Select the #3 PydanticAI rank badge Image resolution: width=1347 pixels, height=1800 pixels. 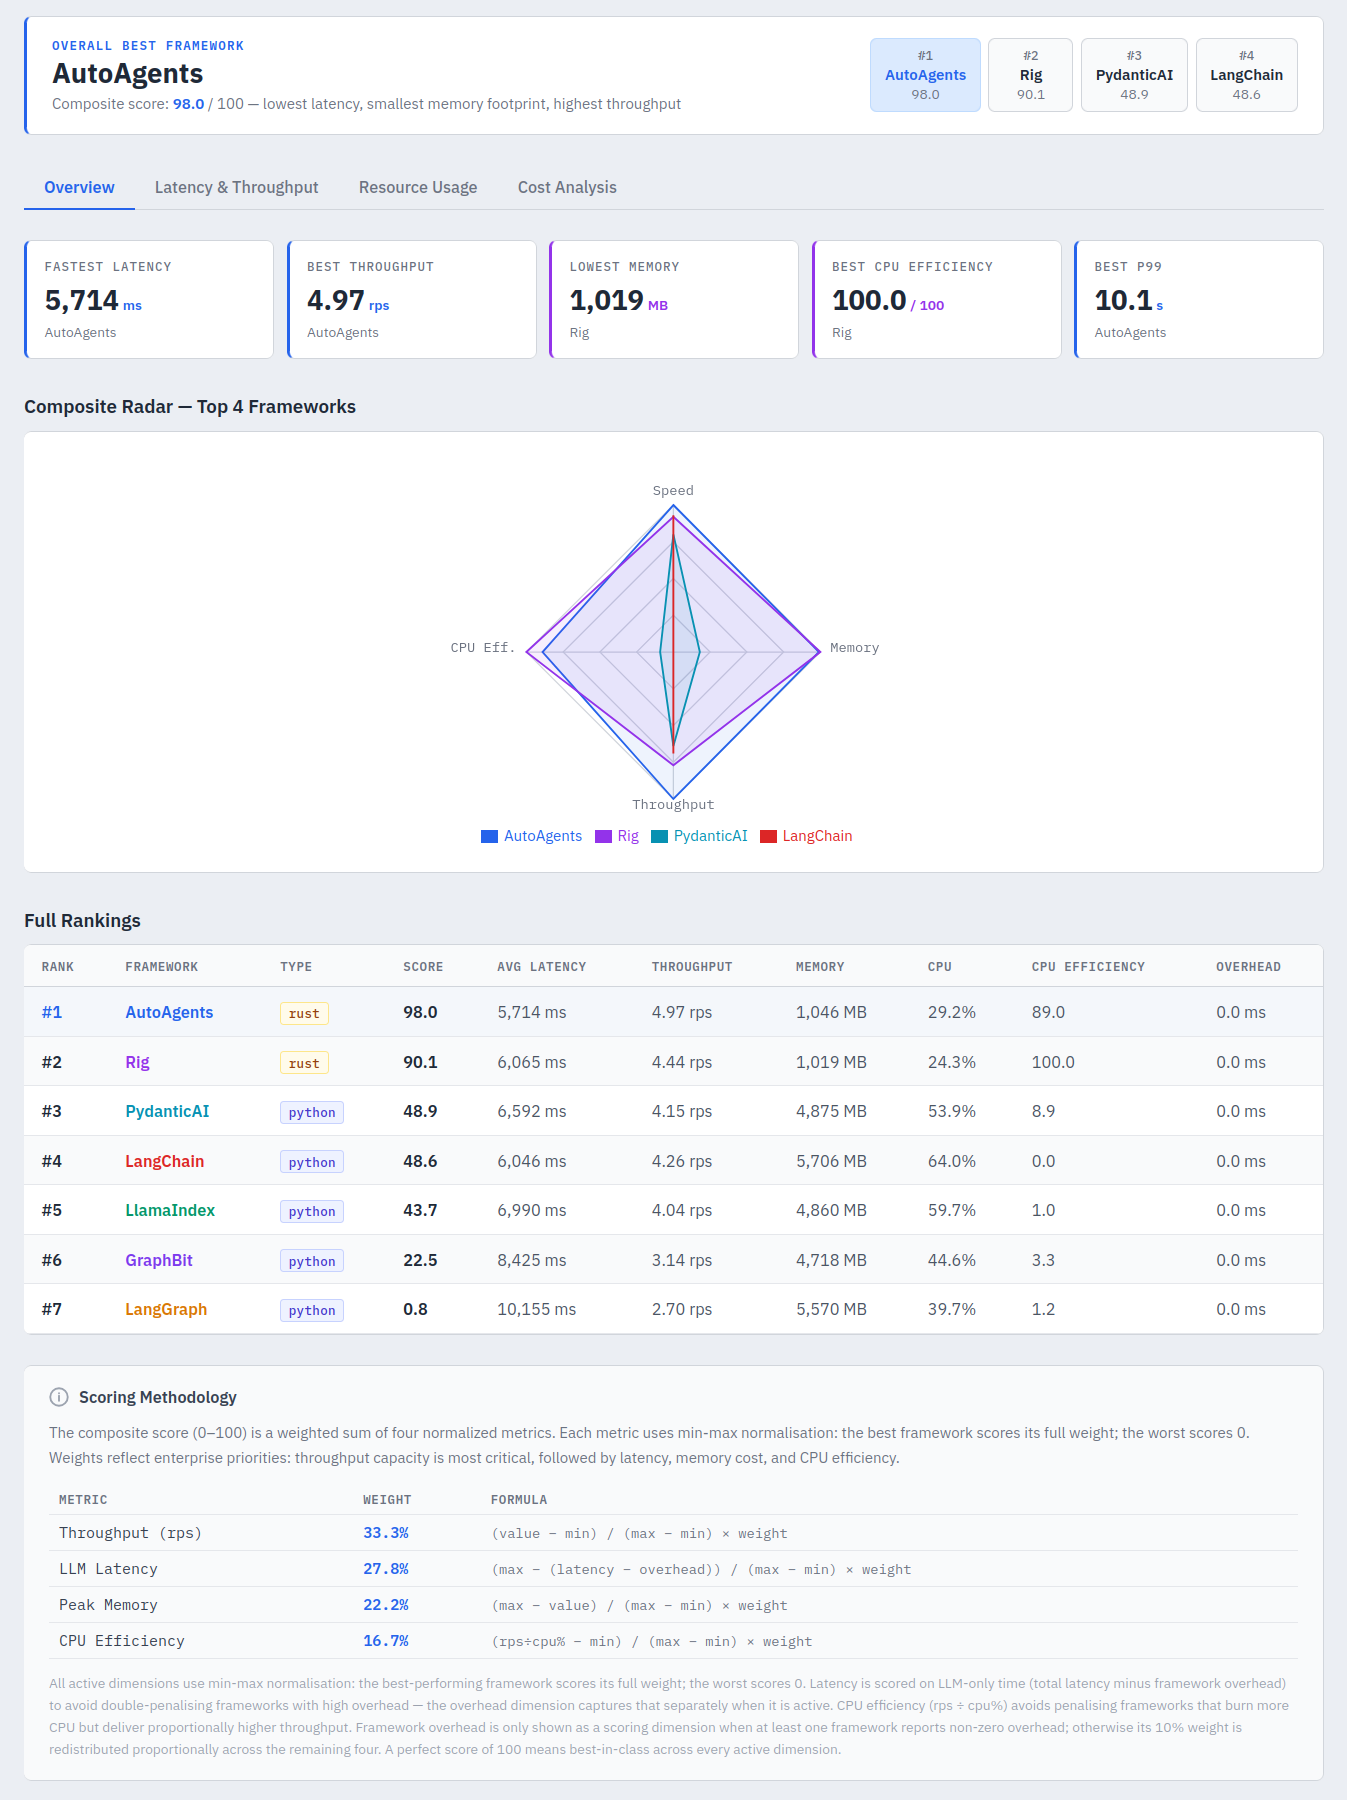coord(1134,75)
